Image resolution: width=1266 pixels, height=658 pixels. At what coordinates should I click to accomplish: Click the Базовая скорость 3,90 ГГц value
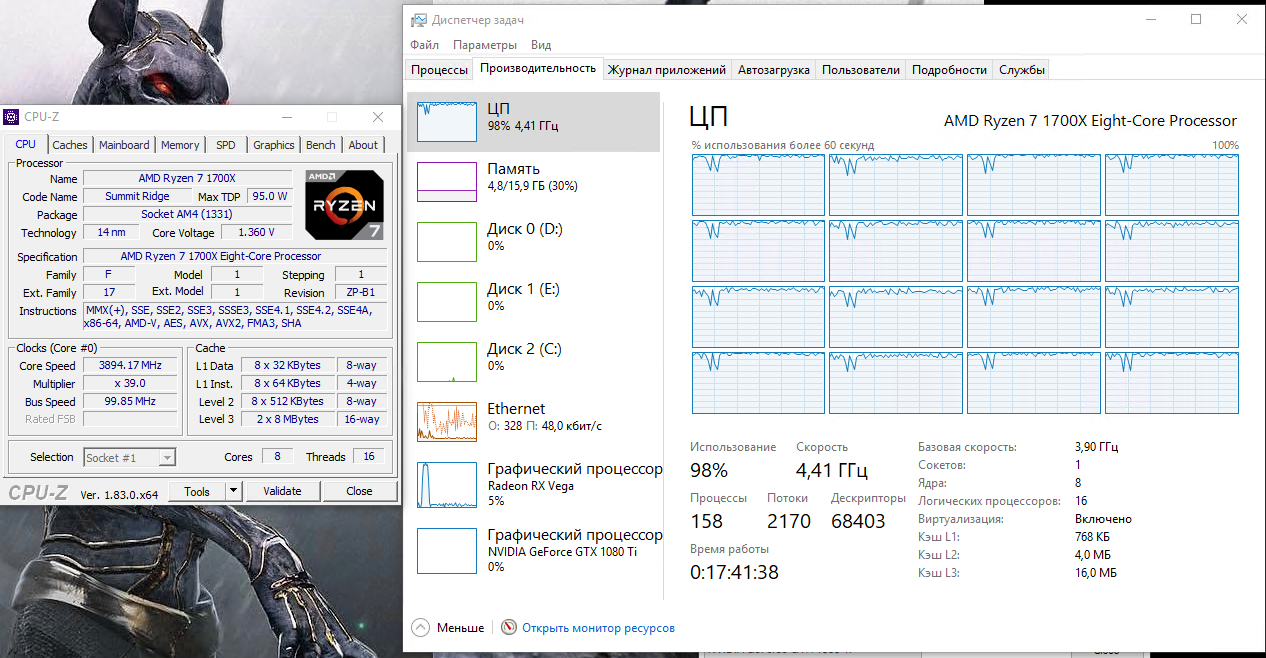click(1096, 447)
